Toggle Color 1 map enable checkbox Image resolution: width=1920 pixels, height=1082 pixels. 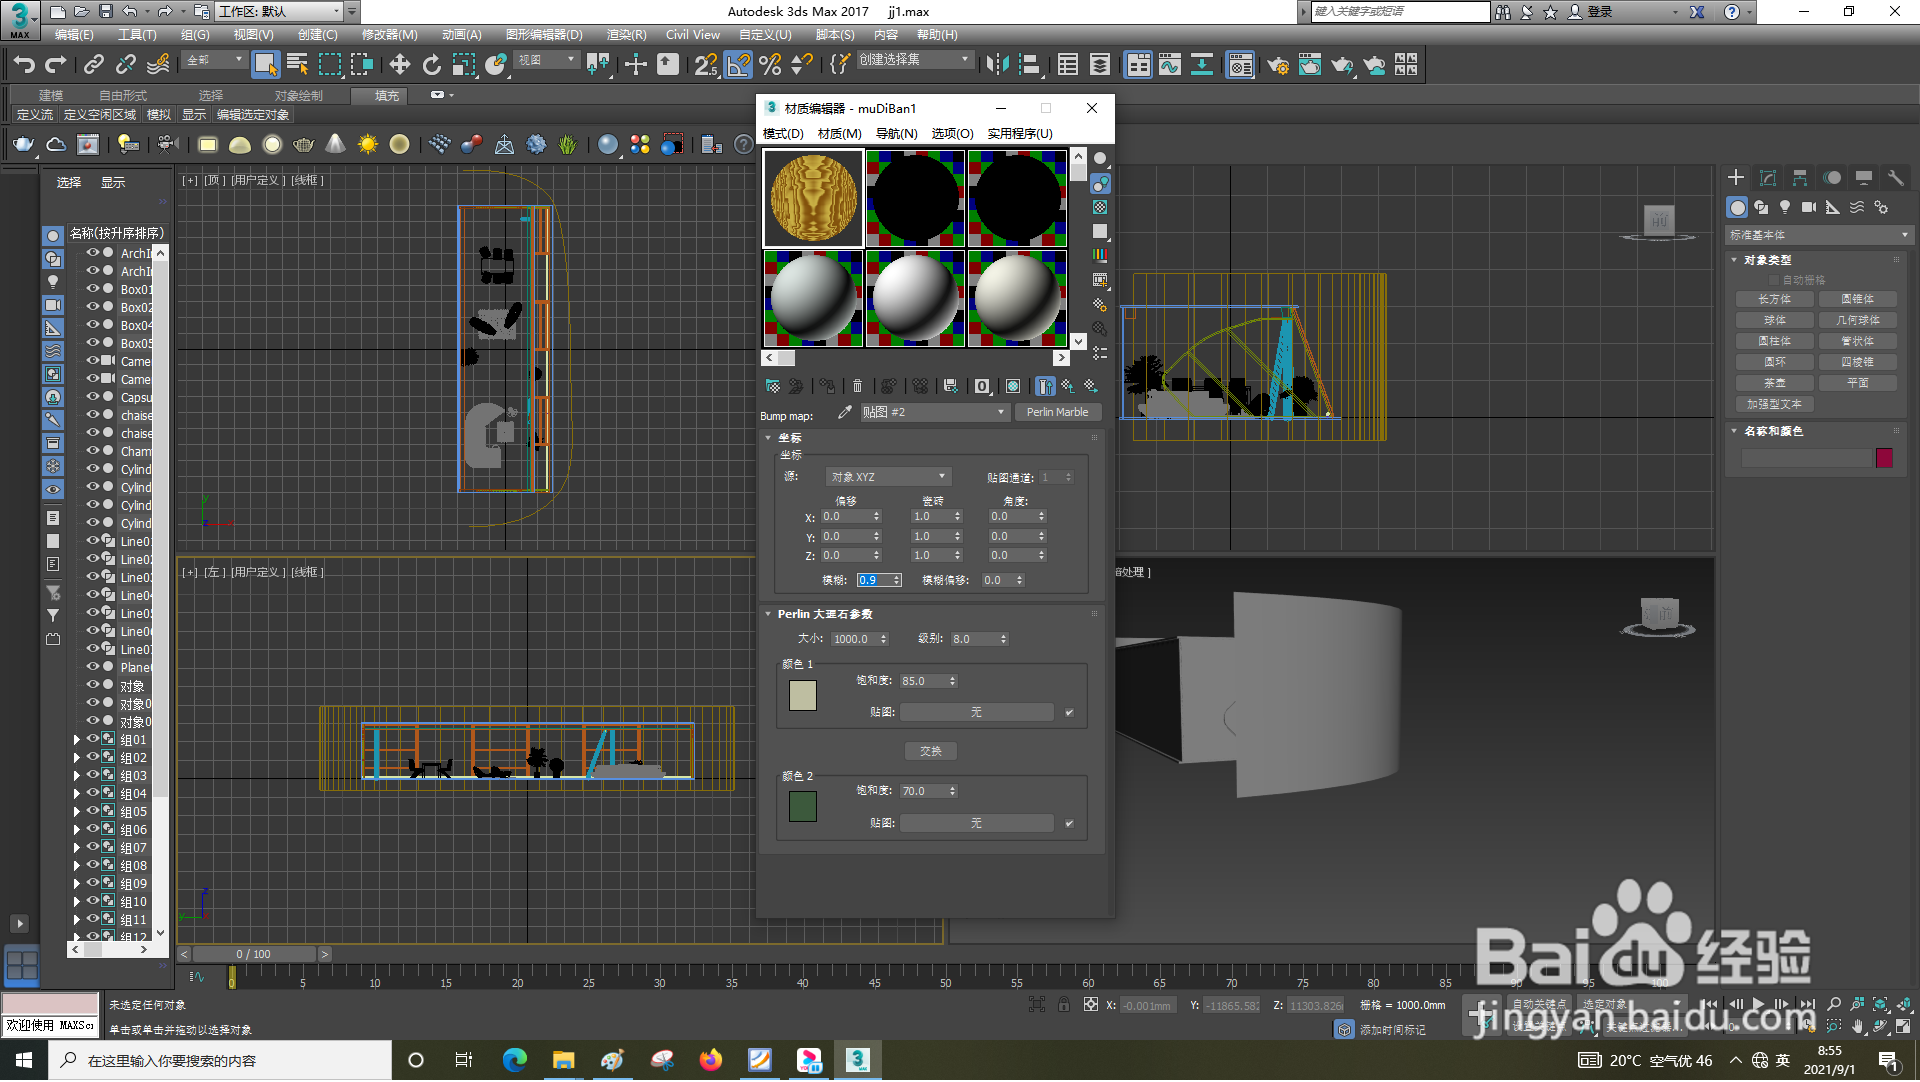click(1069, 713)
